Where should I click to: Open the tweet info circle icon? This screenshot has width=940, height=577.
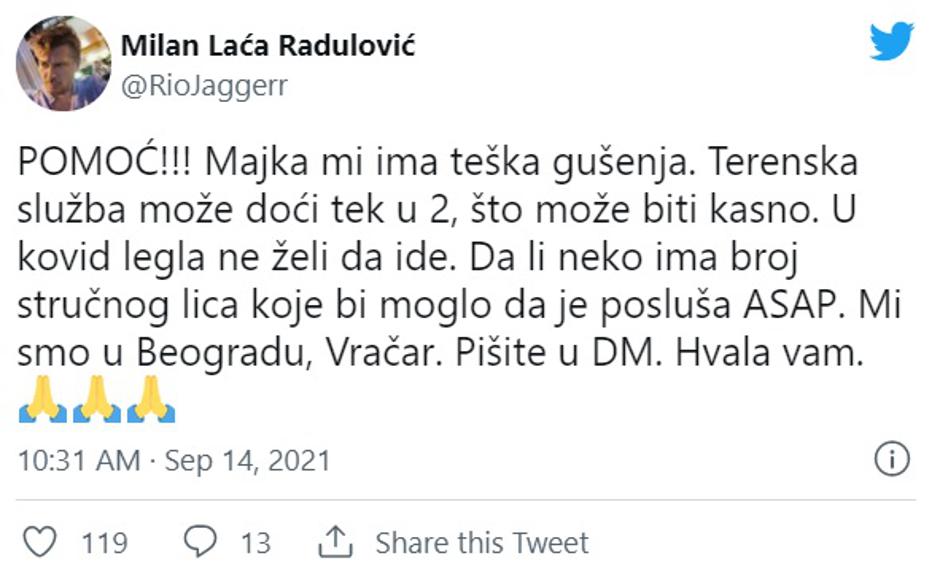pyautogui.click(x=891, y=460)
